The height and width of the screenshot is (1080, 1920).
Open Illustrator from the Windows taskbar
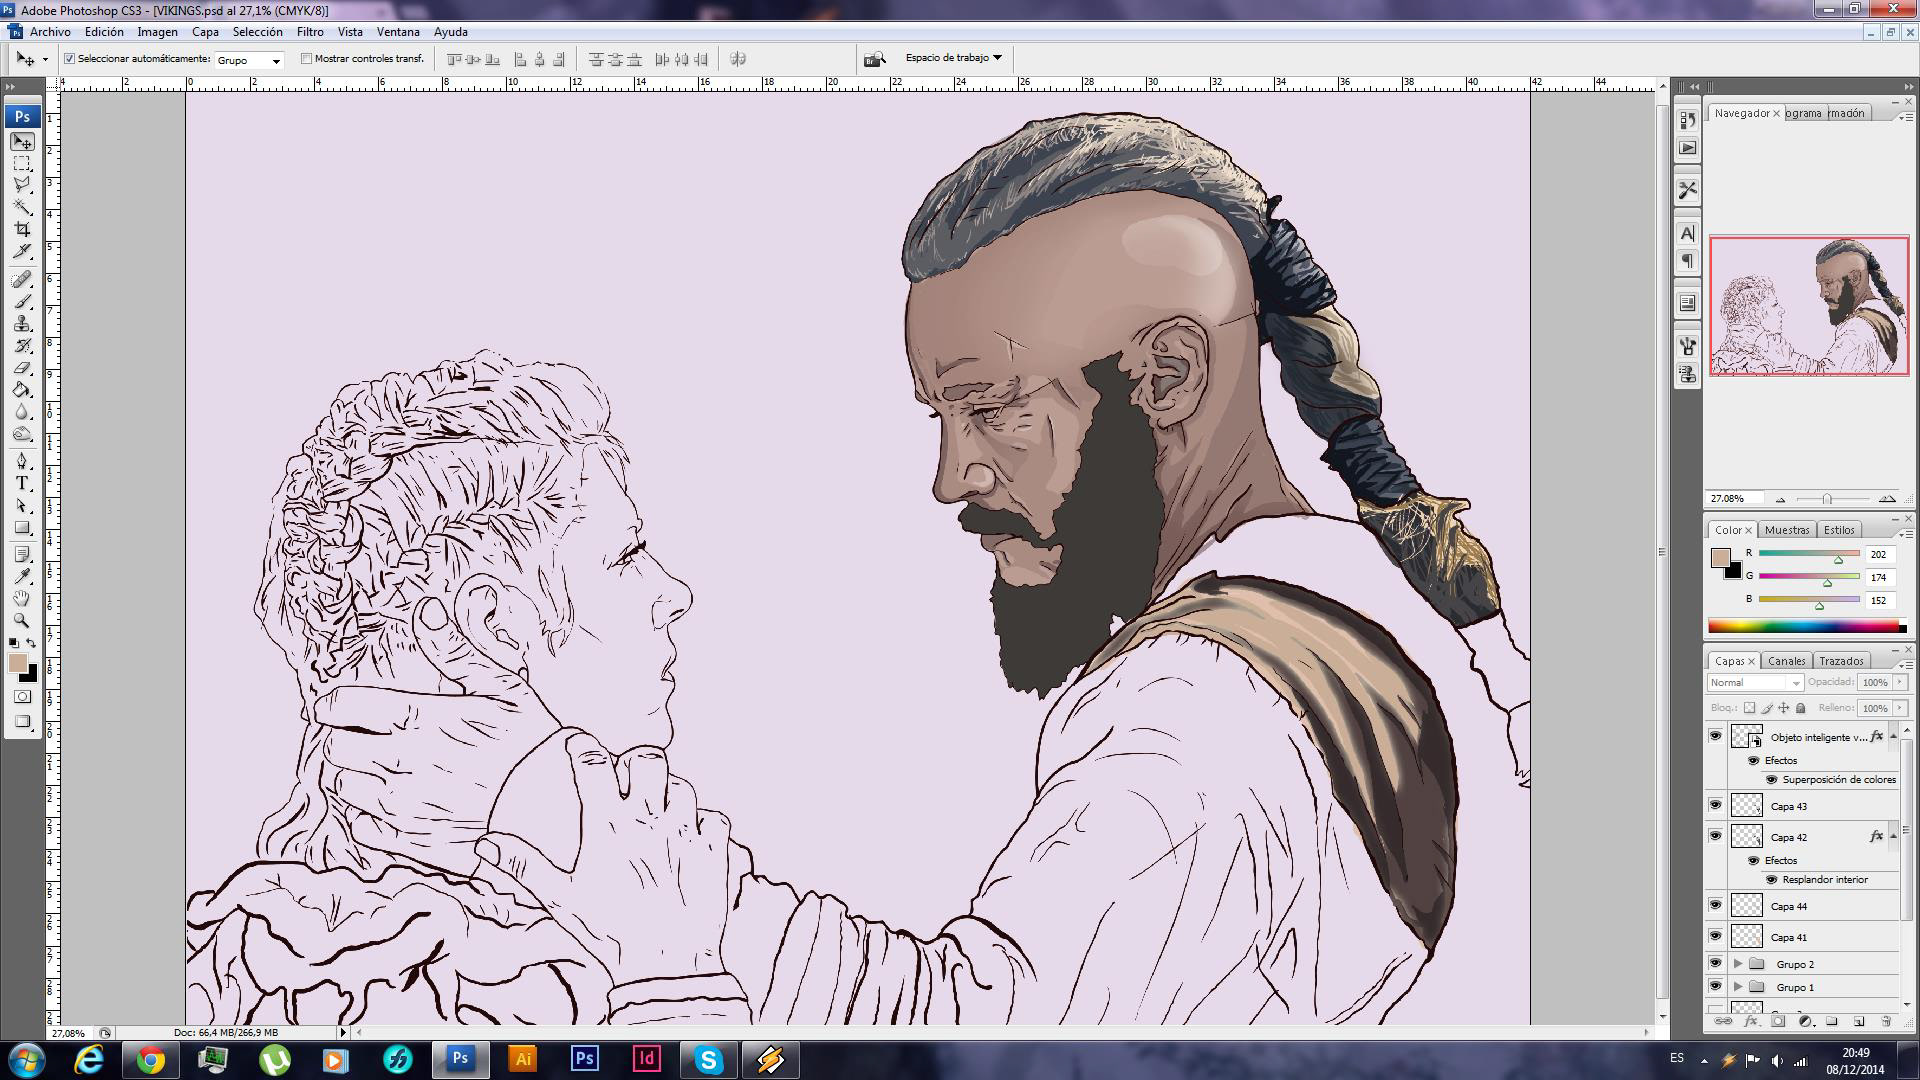point(522,1059)
